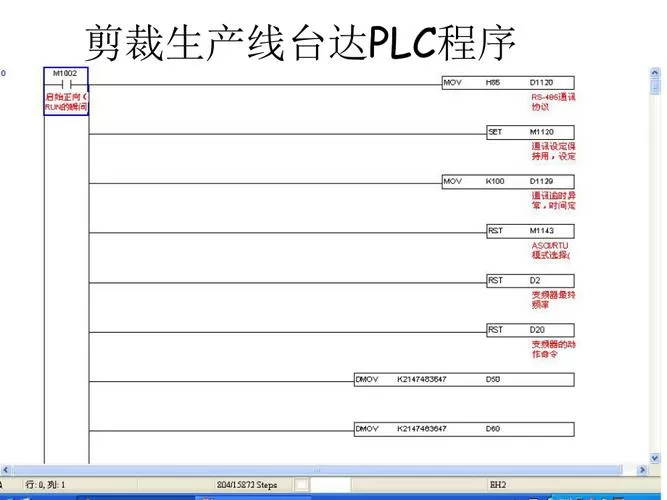Click the ASCII/RTU comment under M1143
This screenshot has height=500, width=667.
551,250
